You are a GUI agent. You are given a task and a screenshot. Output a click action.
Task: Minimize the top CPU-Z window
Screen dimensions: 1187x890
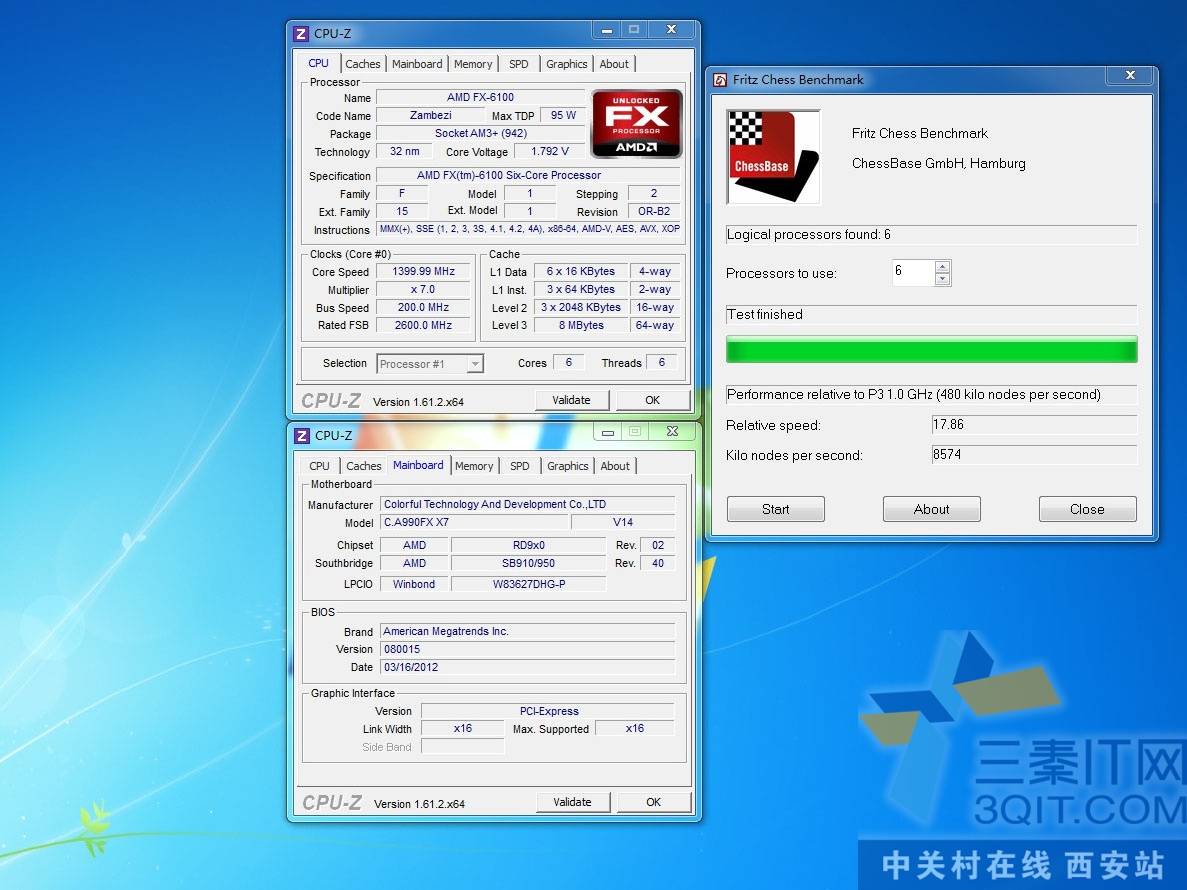[x=607, y=30]
